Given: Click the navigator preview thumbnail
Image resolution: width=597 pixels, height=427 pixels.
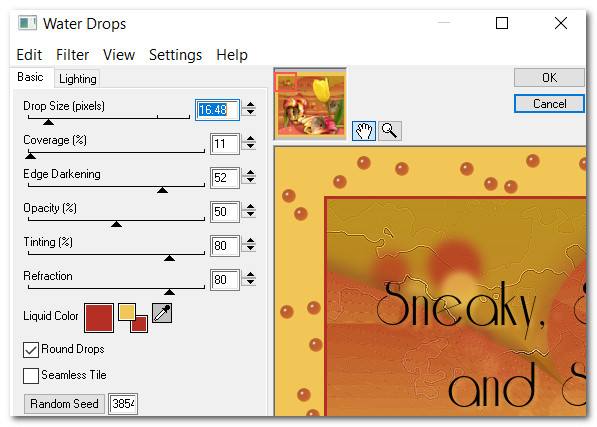Looking at the screenshot, I should (310, 104).
